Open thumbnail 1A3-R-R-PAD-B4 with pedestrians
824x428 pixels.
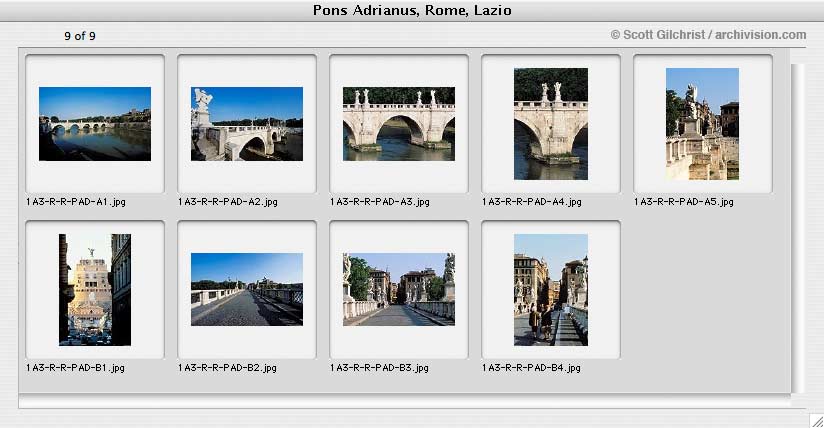pos(551,290)
